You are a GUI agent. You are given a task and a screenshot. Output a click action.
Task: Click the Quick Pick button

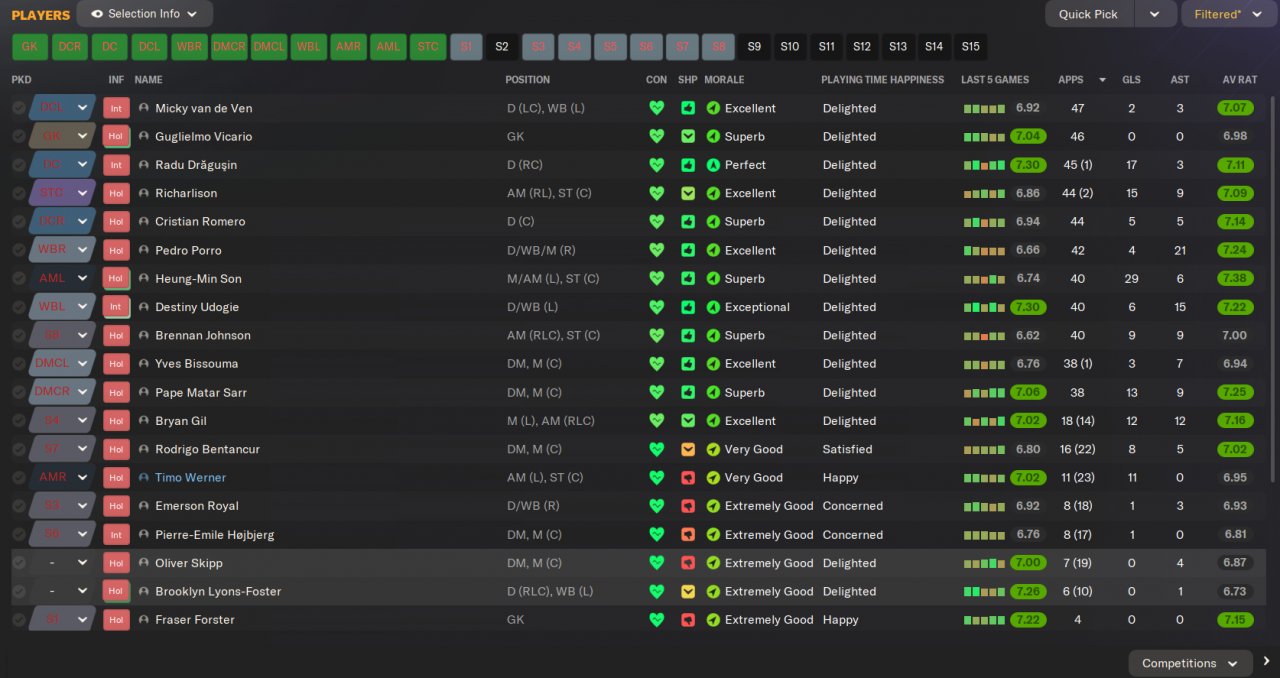coord(1090,14)
